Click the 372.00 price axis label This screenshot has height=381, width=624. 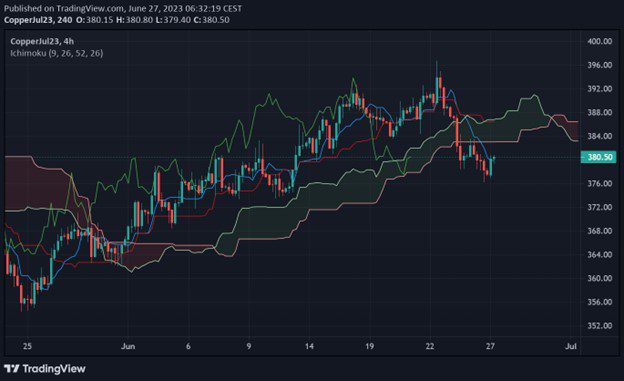point(600,207)
